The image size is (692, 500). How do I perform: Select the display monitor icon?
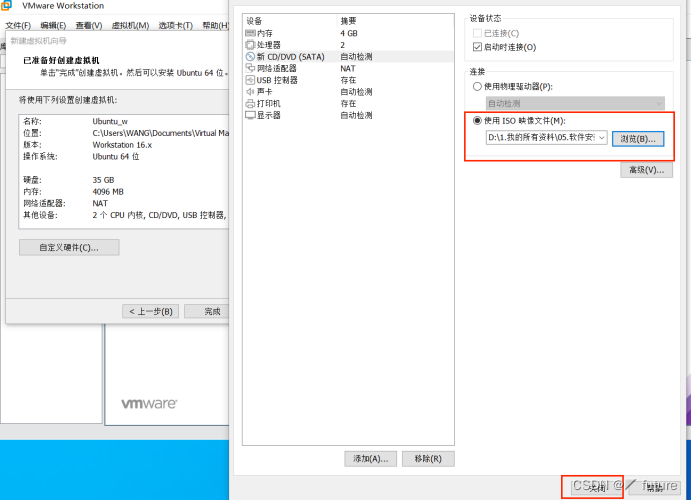click(x=250, y=115)
